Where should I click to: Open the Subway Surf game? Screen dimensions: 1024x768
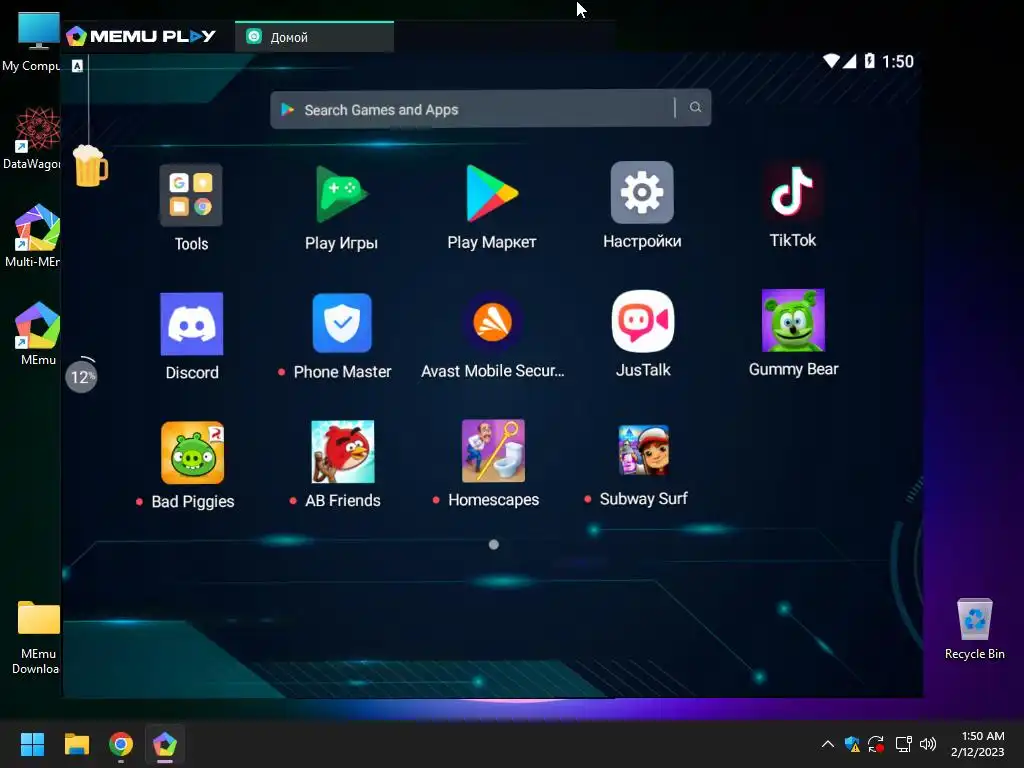pyautogui.click(x=643, y=450)
